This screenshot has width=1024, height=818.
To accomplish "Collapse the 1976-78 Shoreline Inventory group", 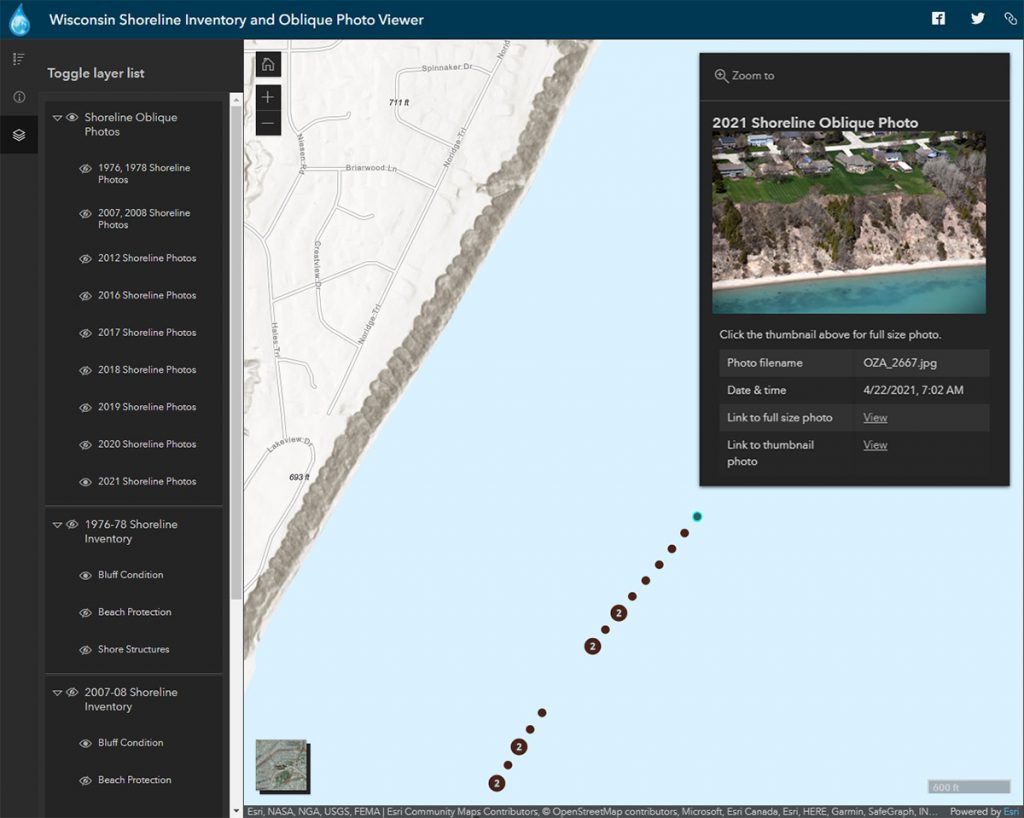I will [57, 524].
